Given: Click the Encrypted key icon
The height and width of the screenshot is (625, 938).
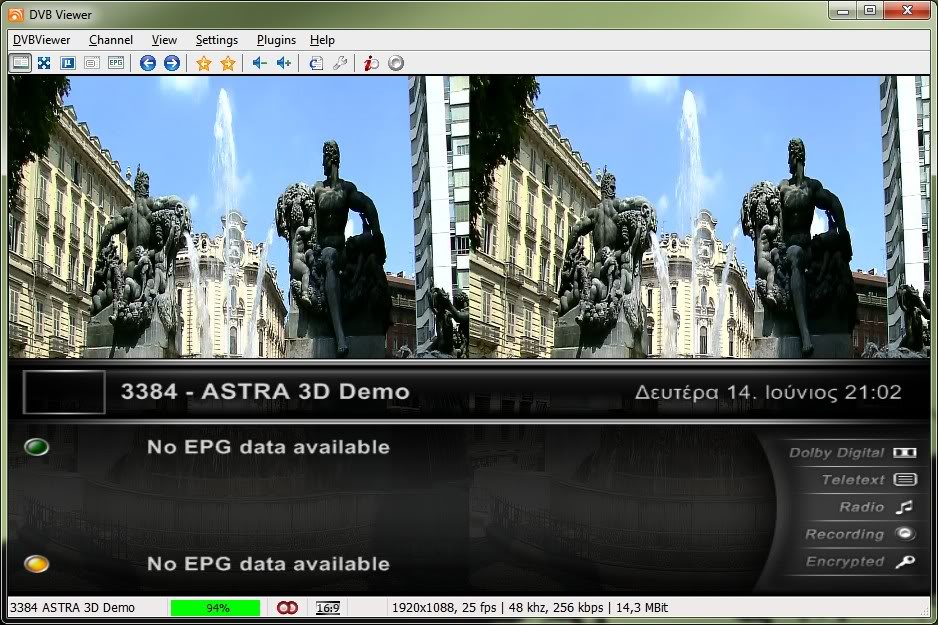Looking at the screenshot, I should [905, 562].
